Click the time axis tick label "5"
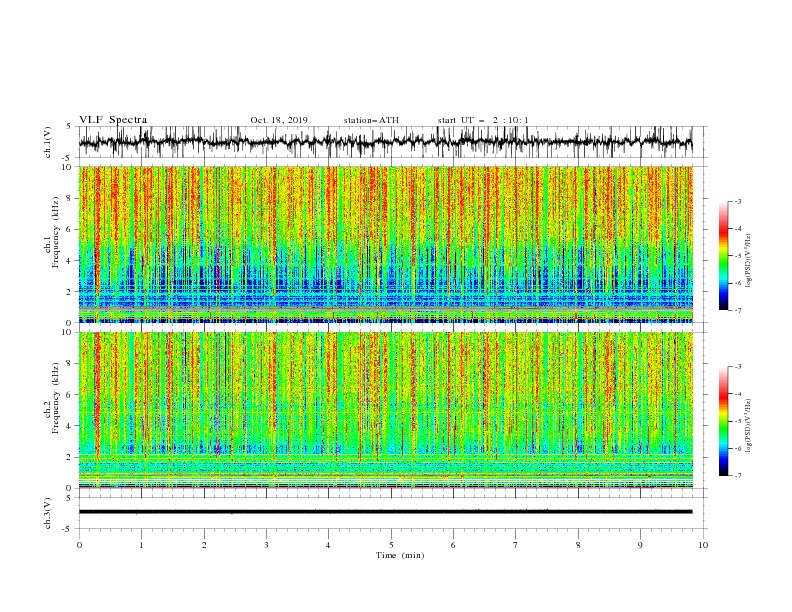Image resolution: width=792 pixels, height=612 pixels. [391, 545]
